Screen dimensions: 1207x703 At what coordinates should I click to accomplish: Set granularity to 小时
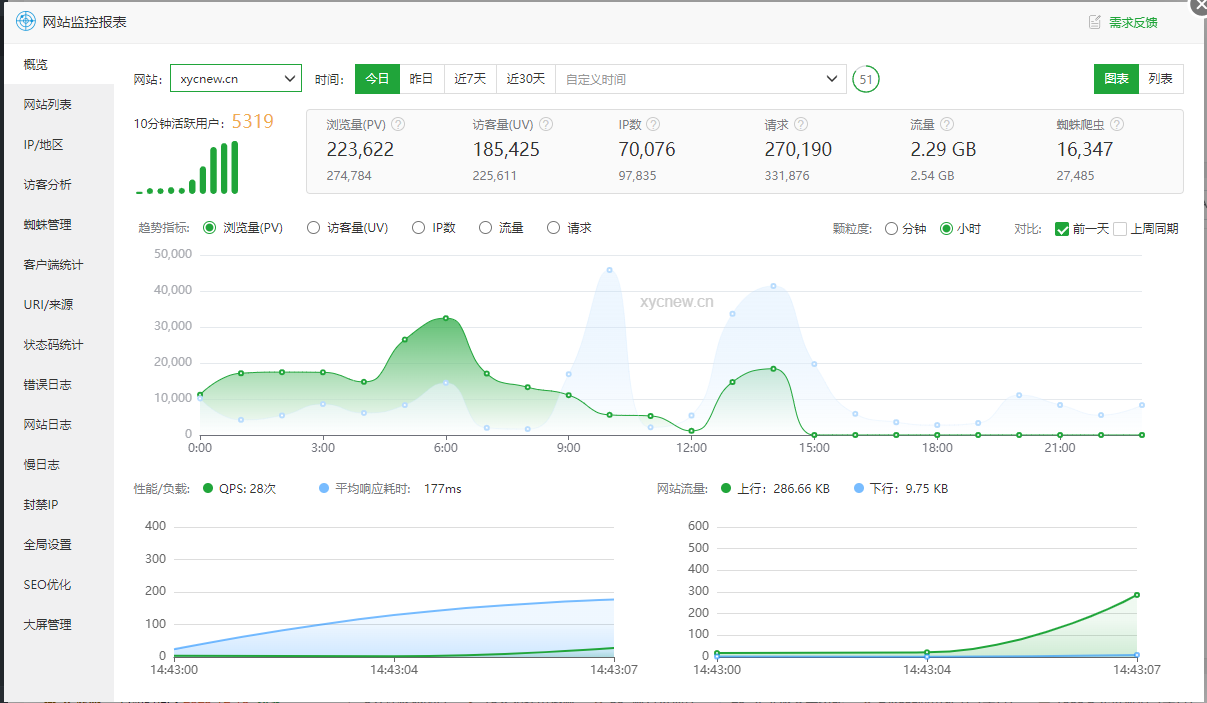pyautogui.click(x=946, y=229)
